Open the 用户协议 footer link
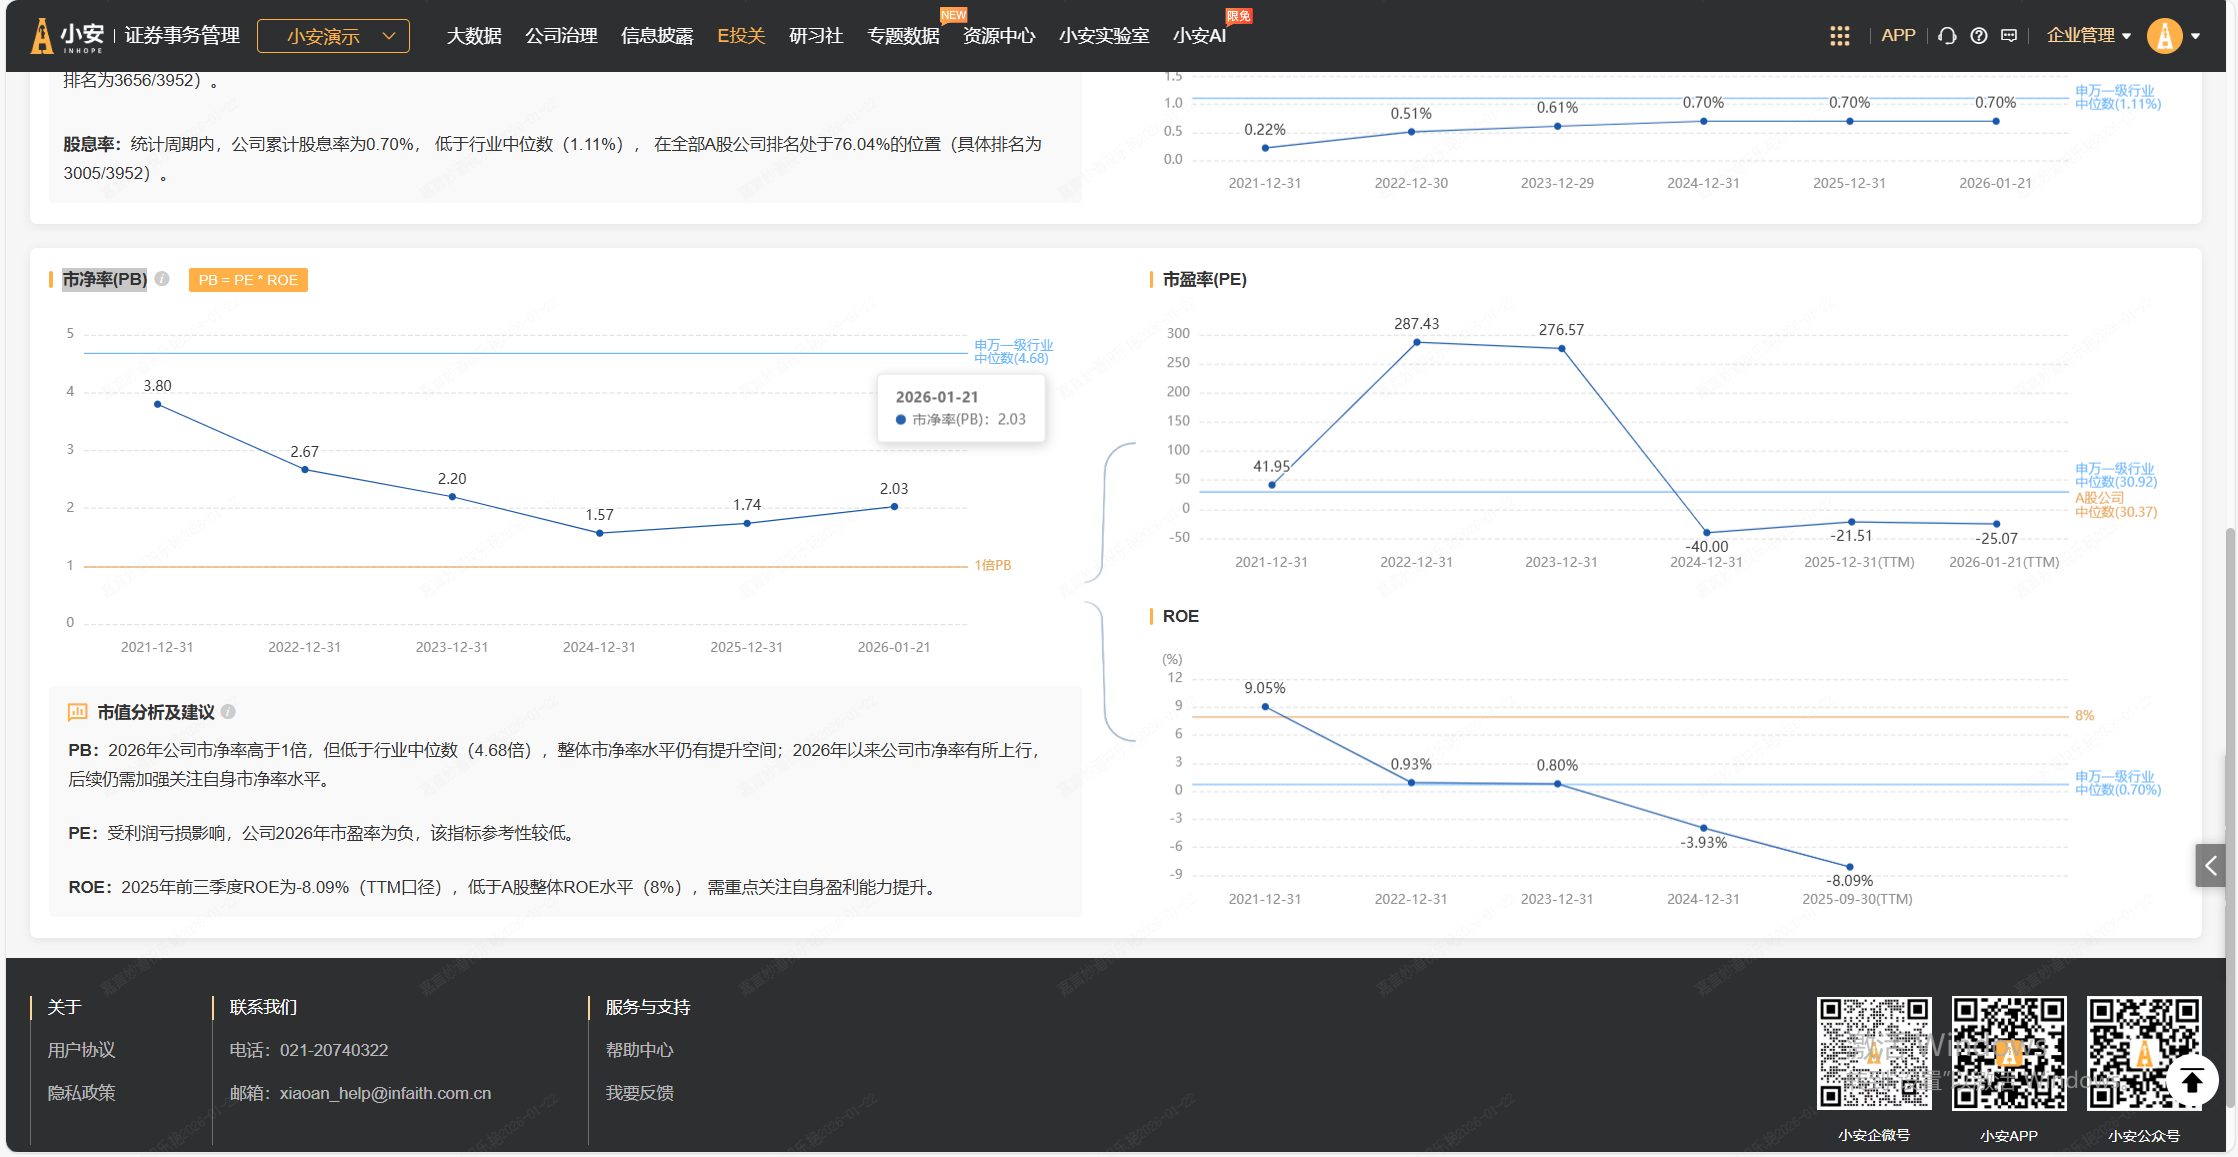Image resolution: width=2238 pixels, height=1157 pixels. (81, 1050)
